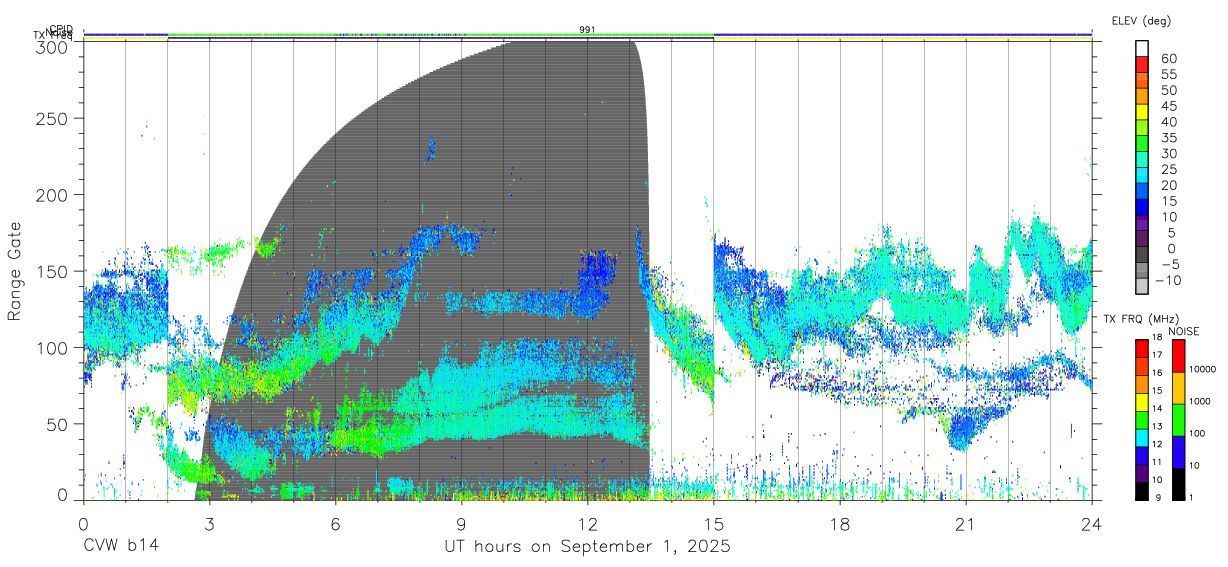
Task: Click the '60' label on the ELEV color bar
Action: coord(1168,59)
